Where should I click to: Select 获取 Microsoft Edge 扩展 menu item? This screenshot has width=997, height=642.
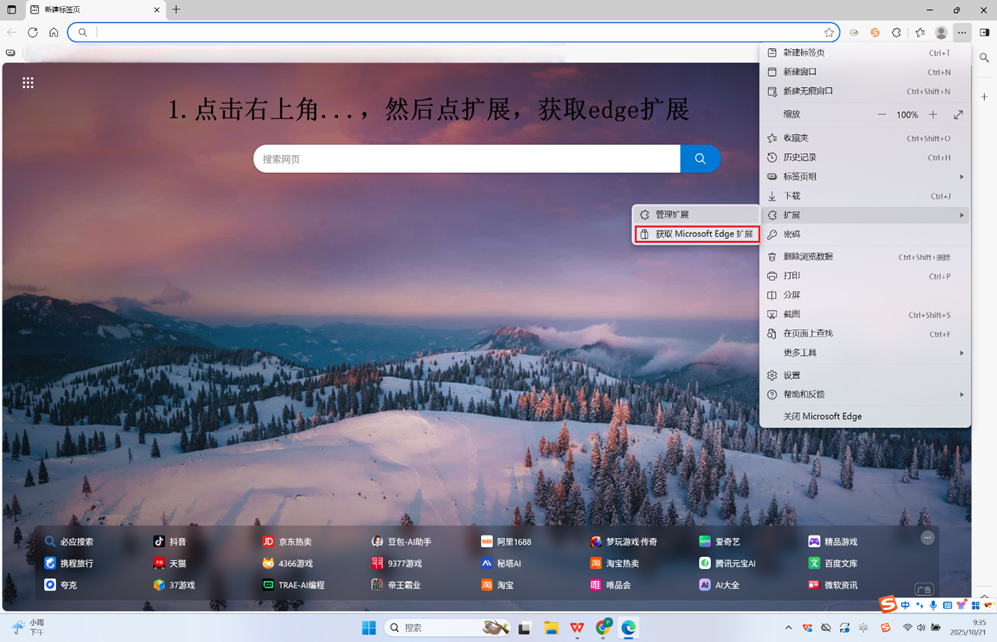(x=697, y=234)
